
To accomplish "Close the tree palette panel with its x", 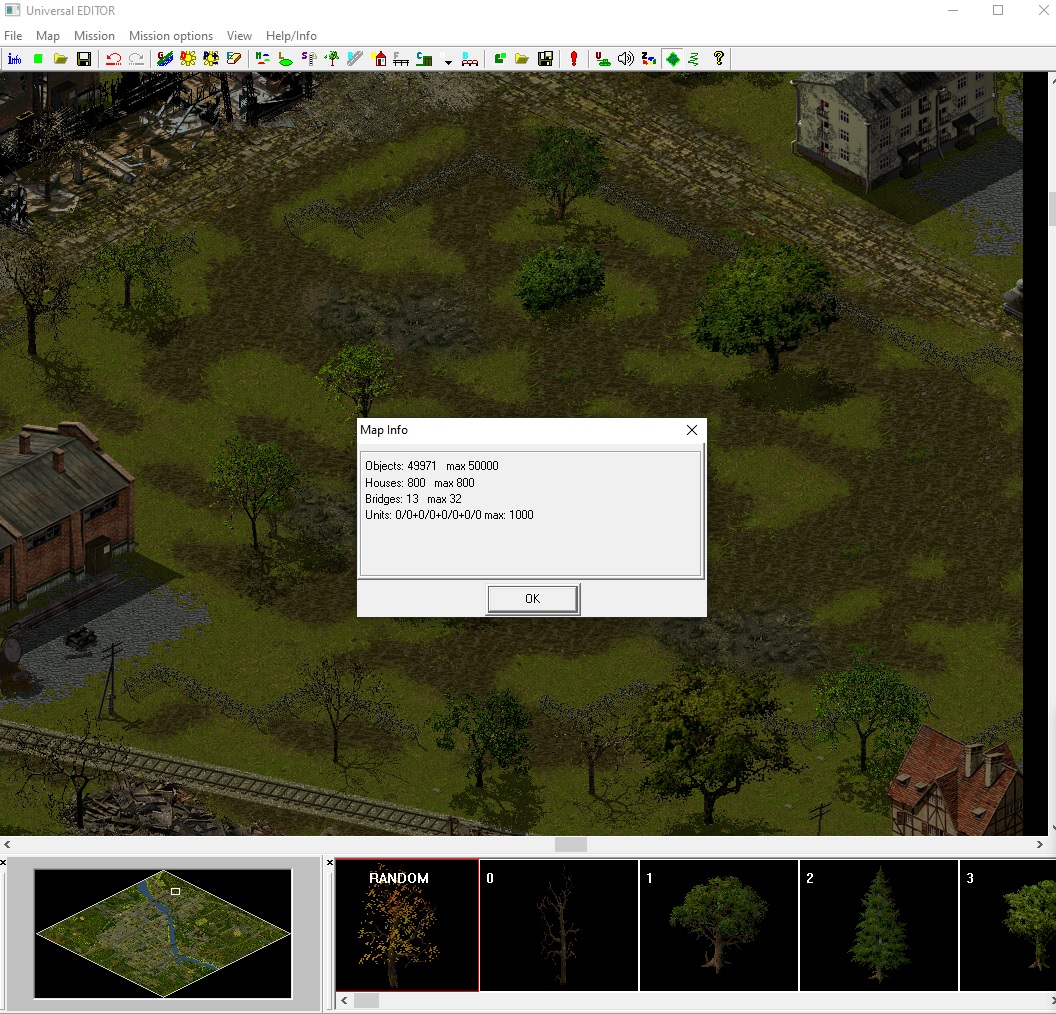I will (x=329, y=863).
